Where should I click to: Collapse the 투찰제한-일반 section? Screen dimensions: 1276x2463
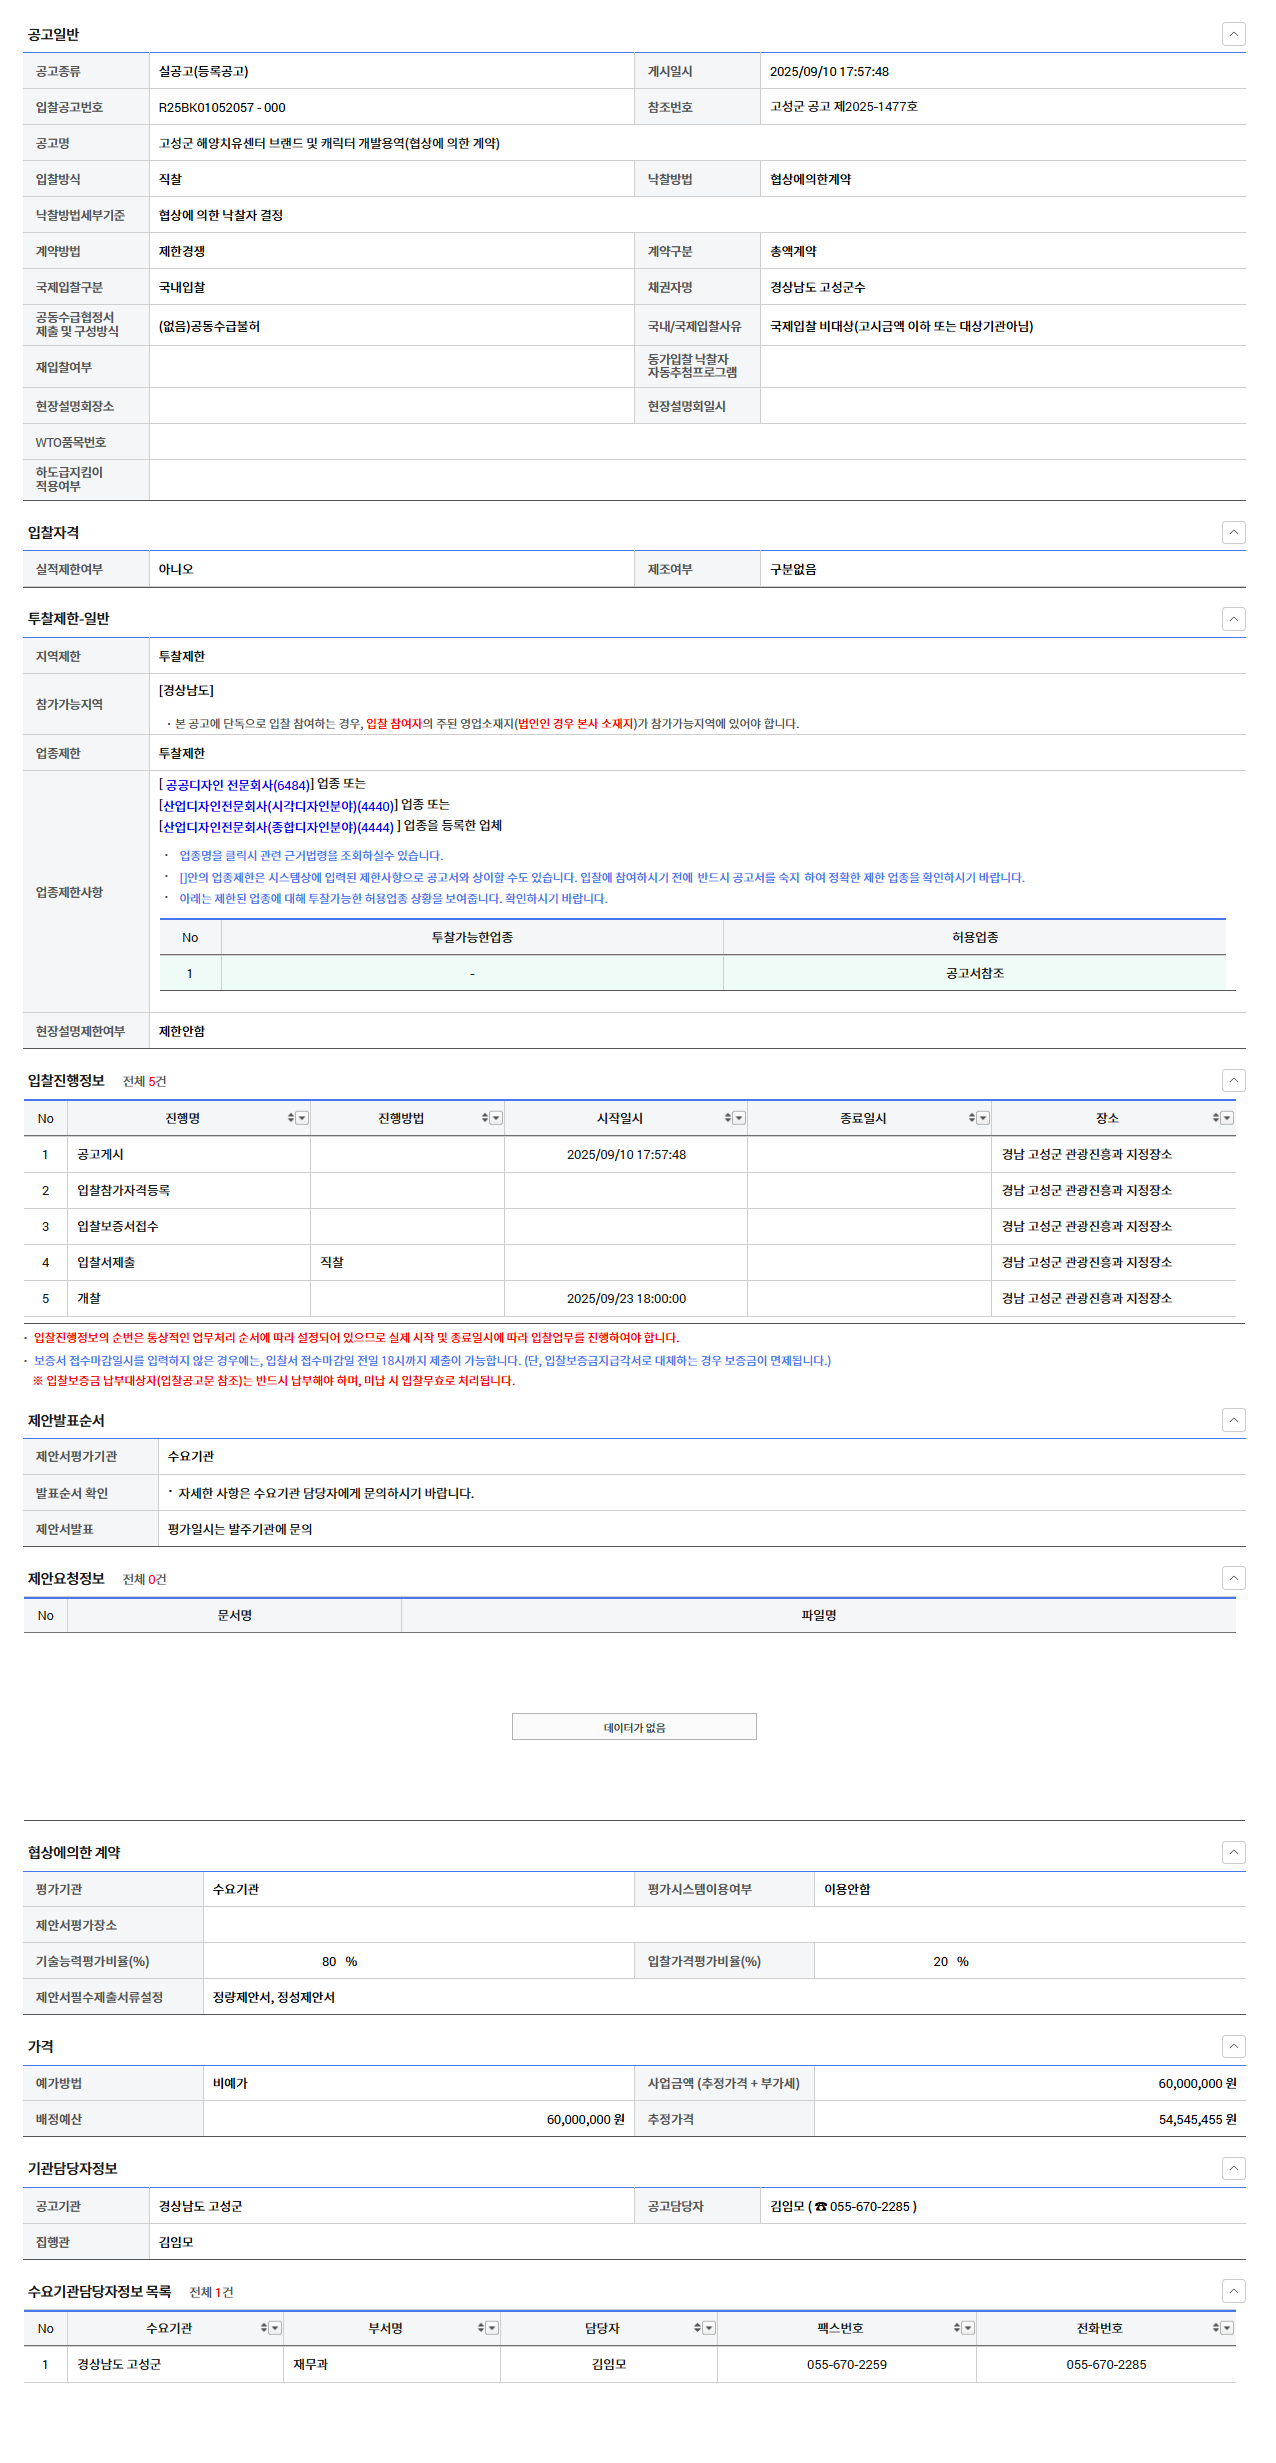(x=1233, y=619)
